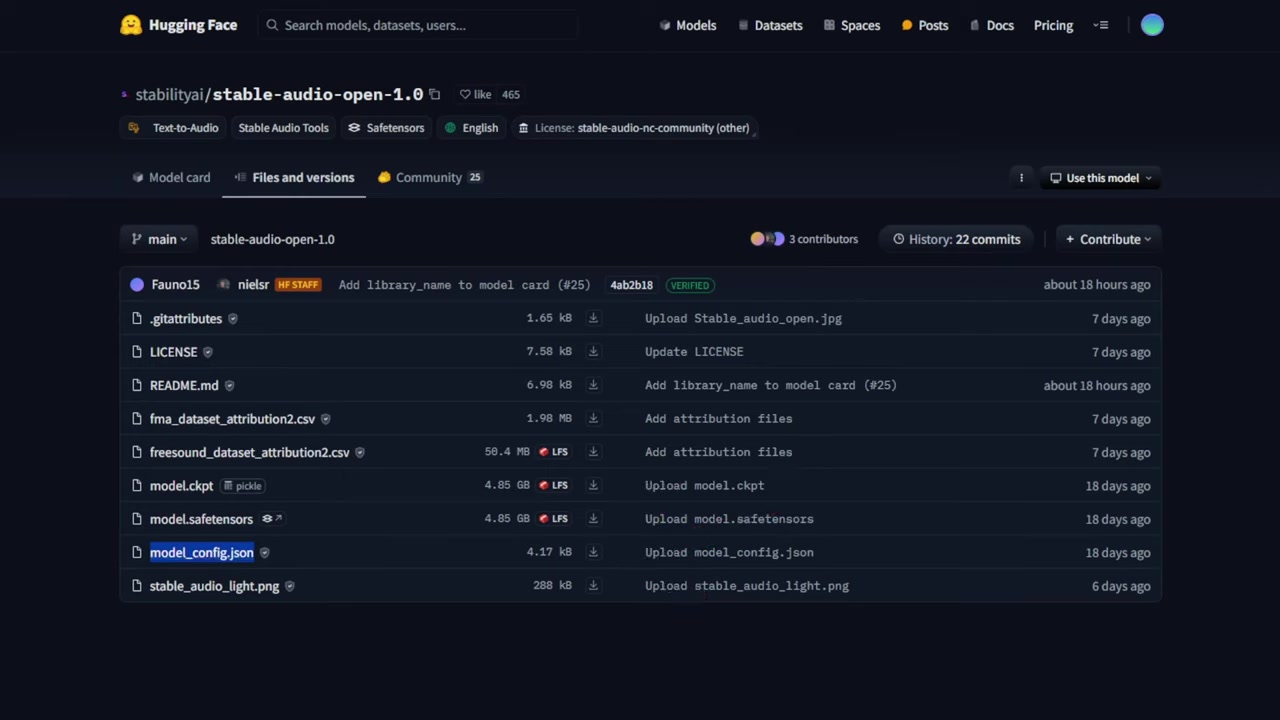Viewport: 1280px width, 720px height.
Task: Open model.safetensors file
Action: point(201,519)
